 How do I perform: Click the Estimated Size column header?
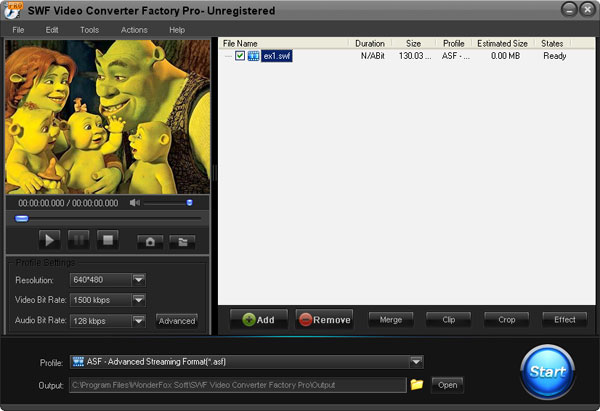click(502, 44)
